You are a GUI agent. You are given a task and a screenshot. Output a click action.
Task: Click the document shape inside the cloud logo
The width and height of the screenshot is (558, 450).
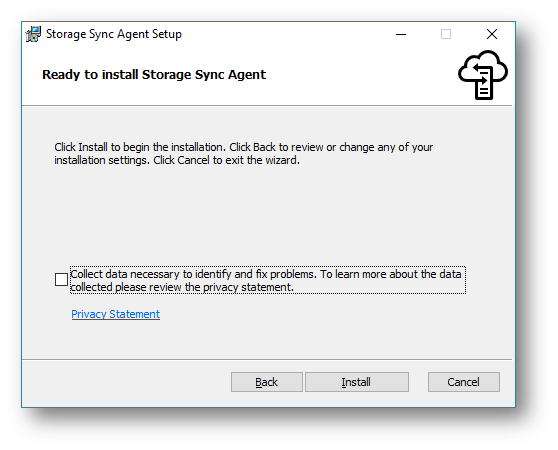click(x=484, y=84)
